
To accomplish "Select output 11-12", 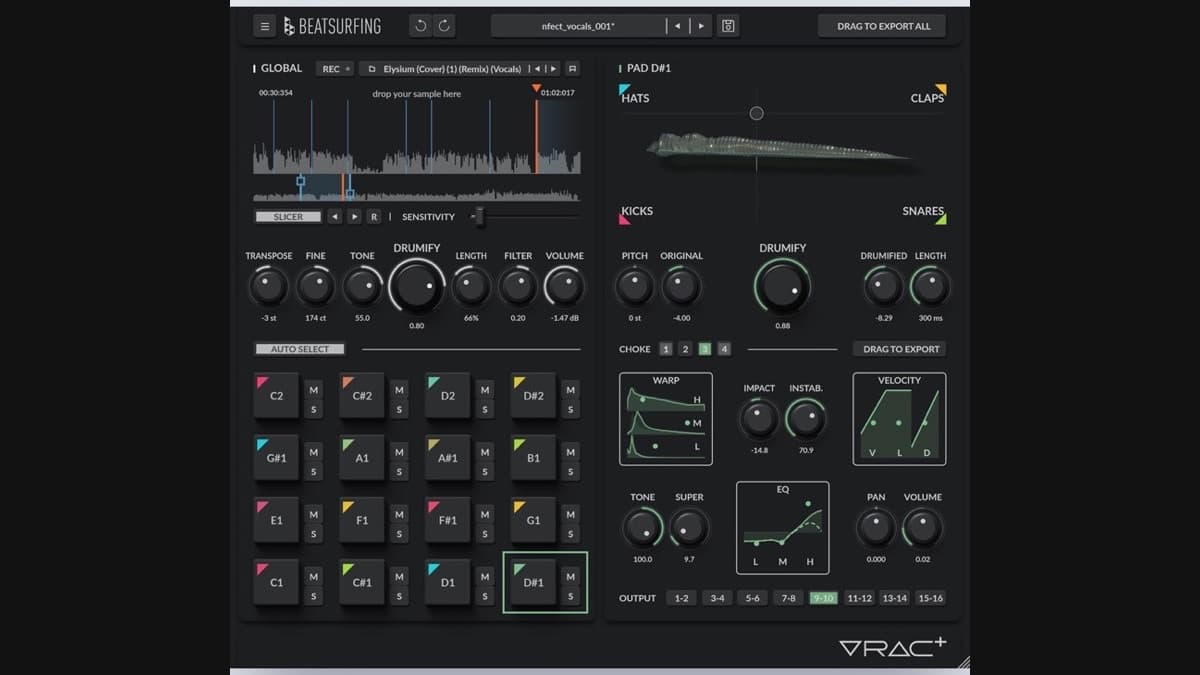I will point(859,598).
